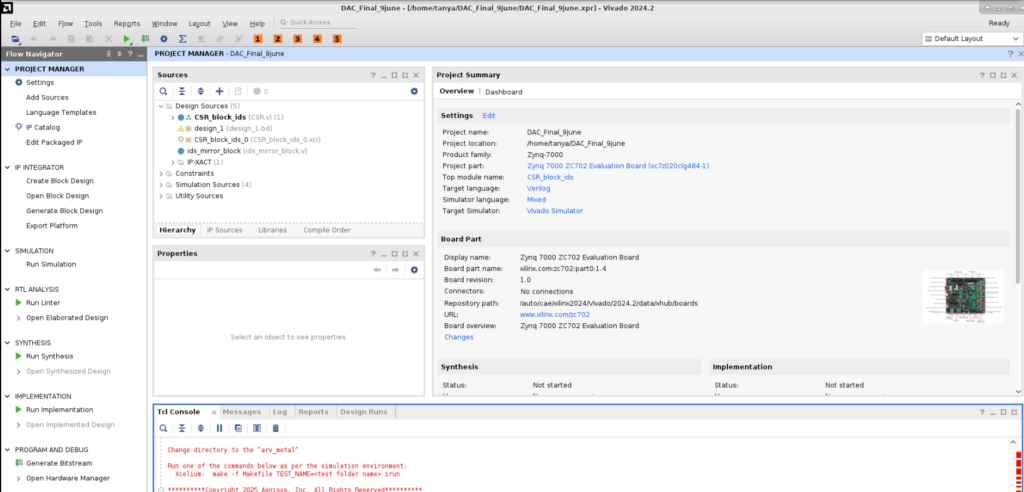The height and width of the screenshot is (492, 1024).
Task: Expand the Simulation Sources tree node
Action: [x=161, y=185]
